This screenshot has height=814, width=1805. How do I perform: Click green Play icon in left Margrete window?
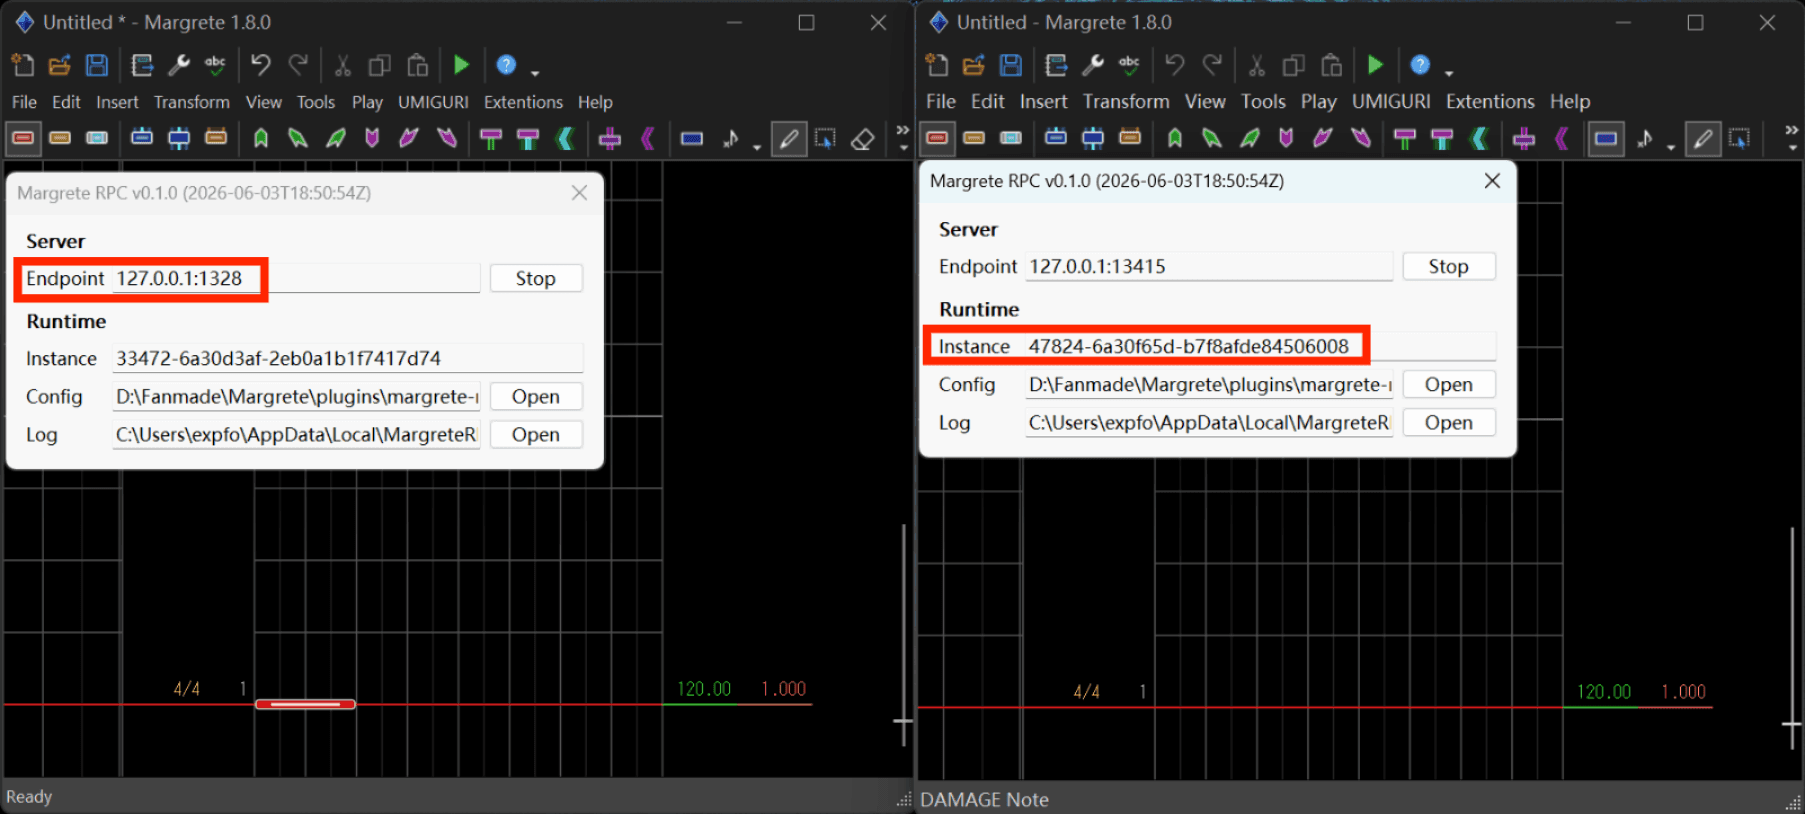tap(461, 65)
